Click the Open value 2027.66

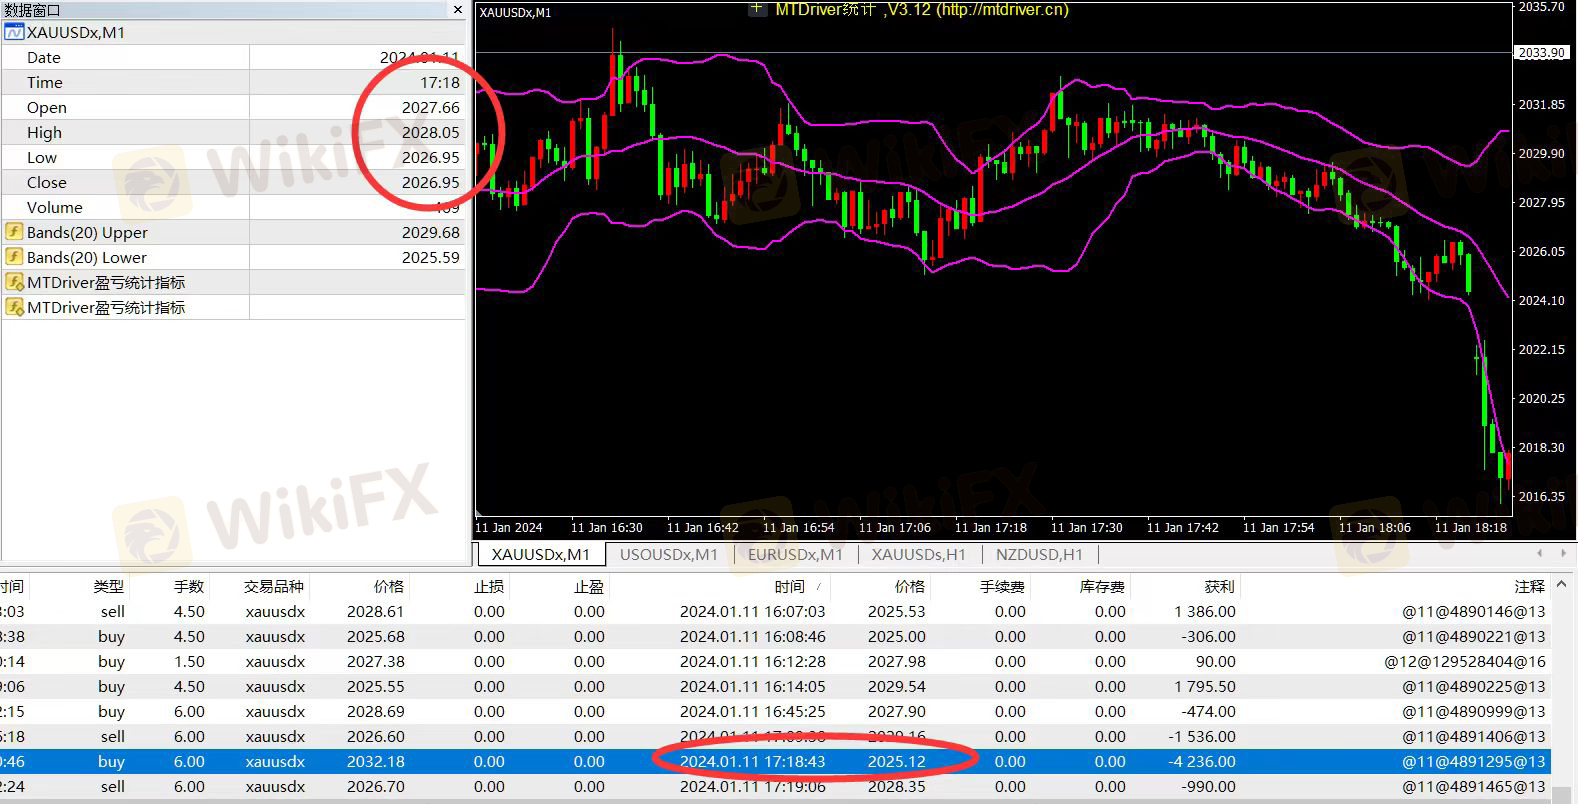(x=431, y=107)
